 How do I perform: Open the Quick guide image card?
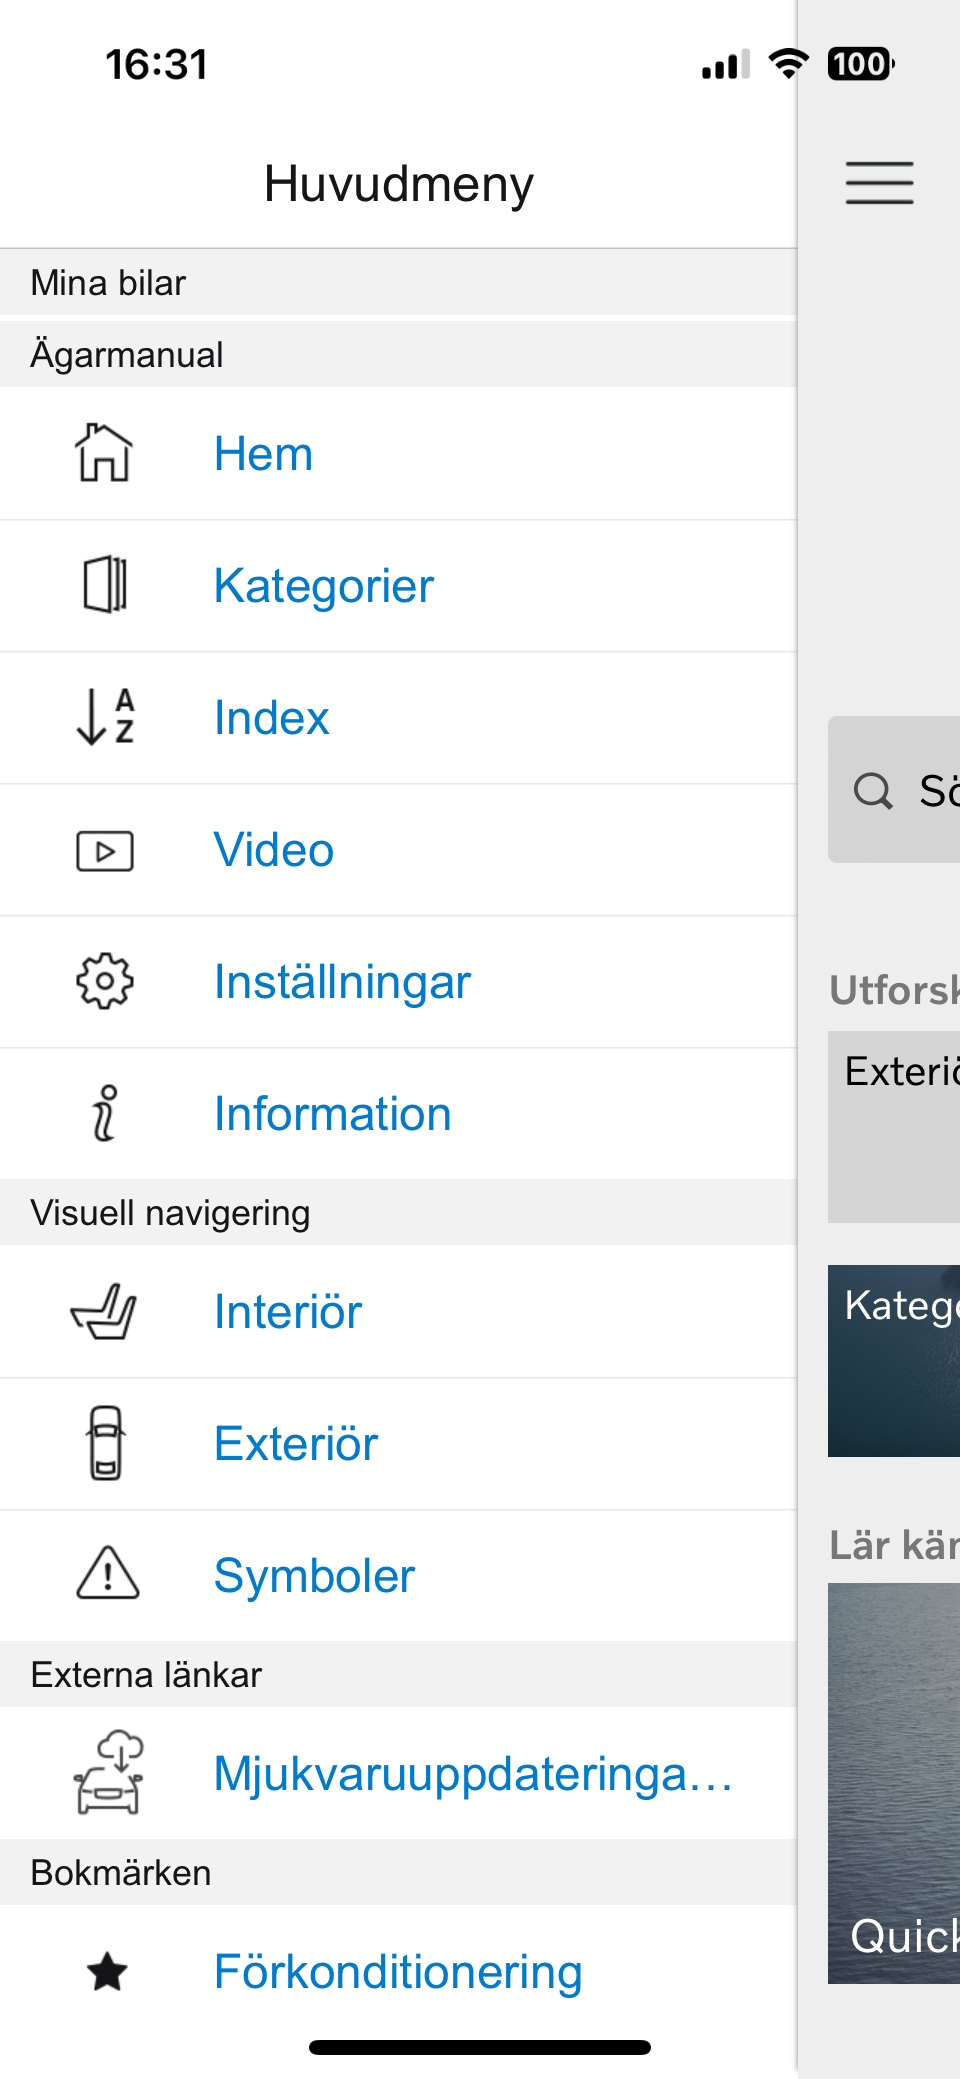[x=894, y=1783]
